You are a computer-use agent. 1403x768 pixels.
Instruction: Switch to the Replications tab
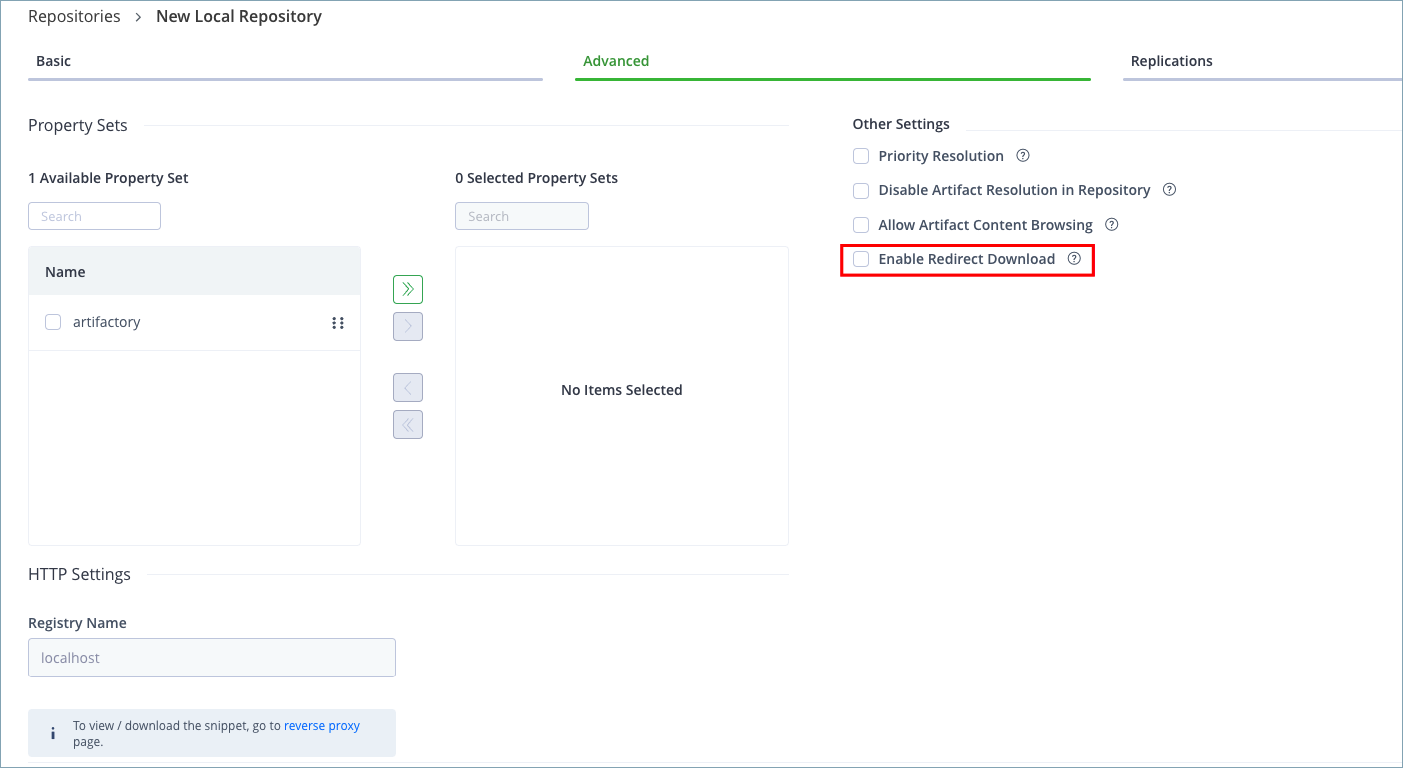click(x=1171, y=60)
